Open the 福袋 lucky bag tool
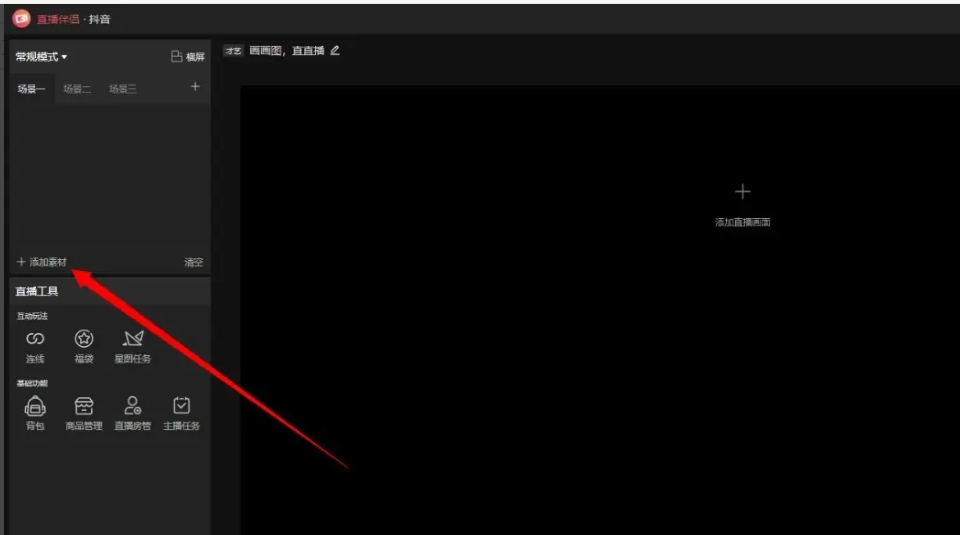This screenshot has width=960, height=535. [x=84, y=341]
